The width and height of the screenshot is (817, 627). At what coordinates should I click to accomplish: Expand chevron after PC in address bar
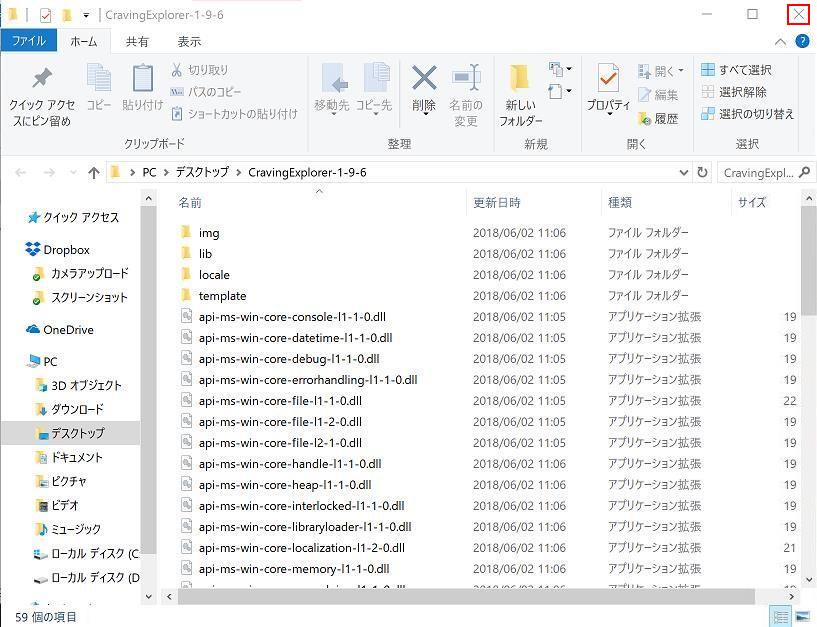tap(166, 173)
